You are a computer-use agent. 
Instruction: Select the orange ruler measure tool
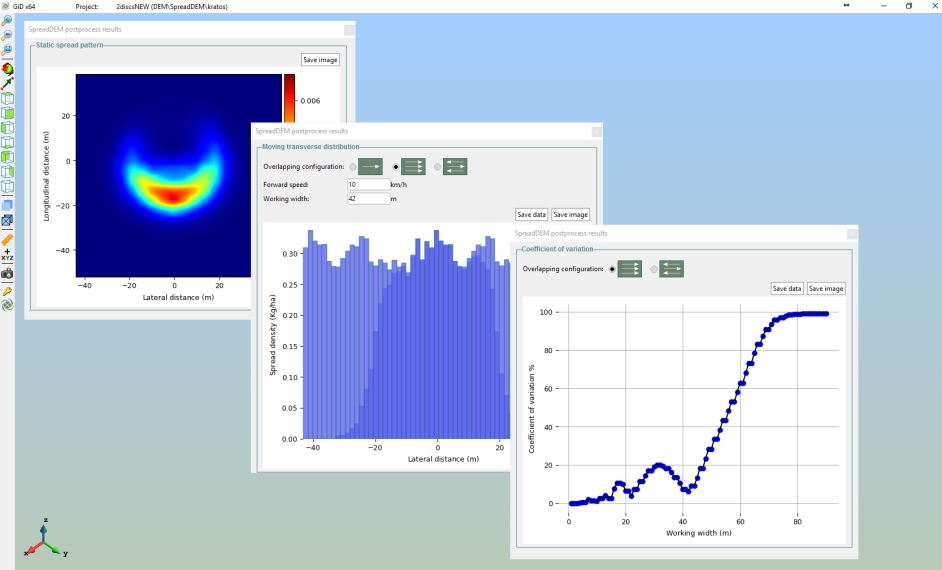coord(7,239)
